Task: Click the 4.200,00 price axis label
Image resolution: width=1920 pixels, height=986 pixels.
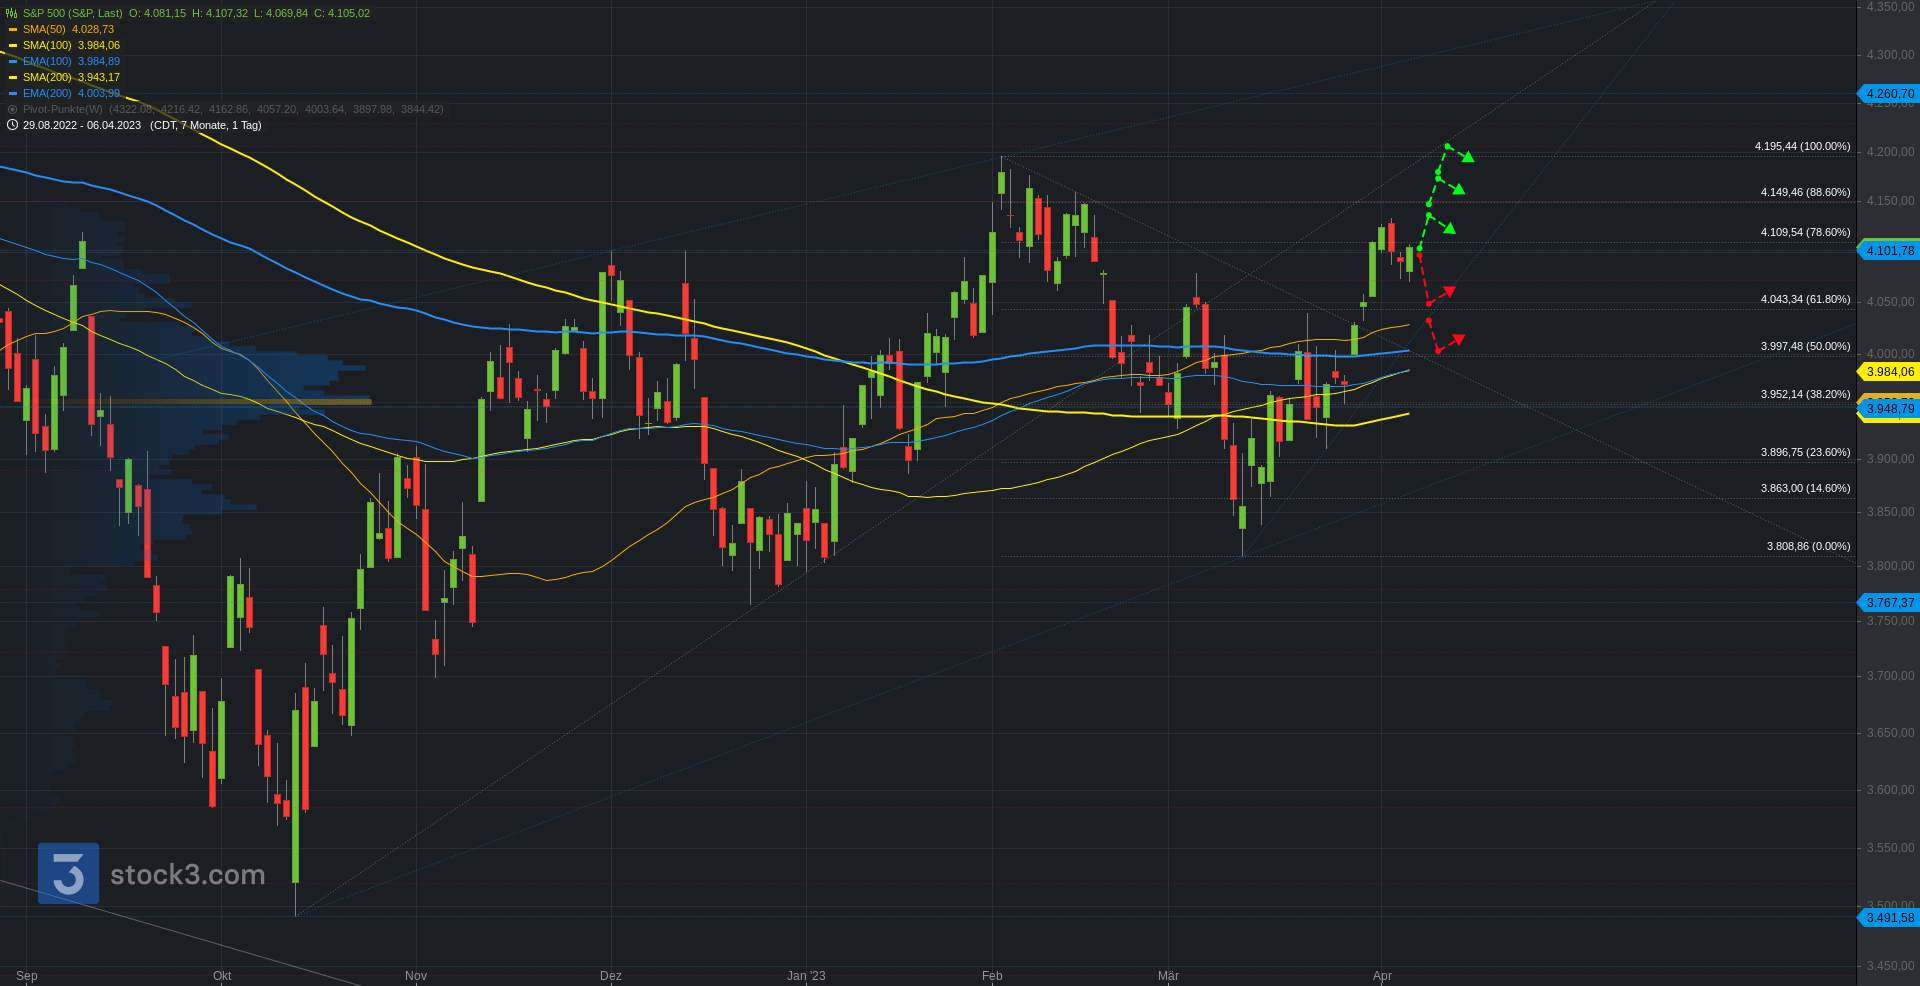Action: pos(1890,152)
